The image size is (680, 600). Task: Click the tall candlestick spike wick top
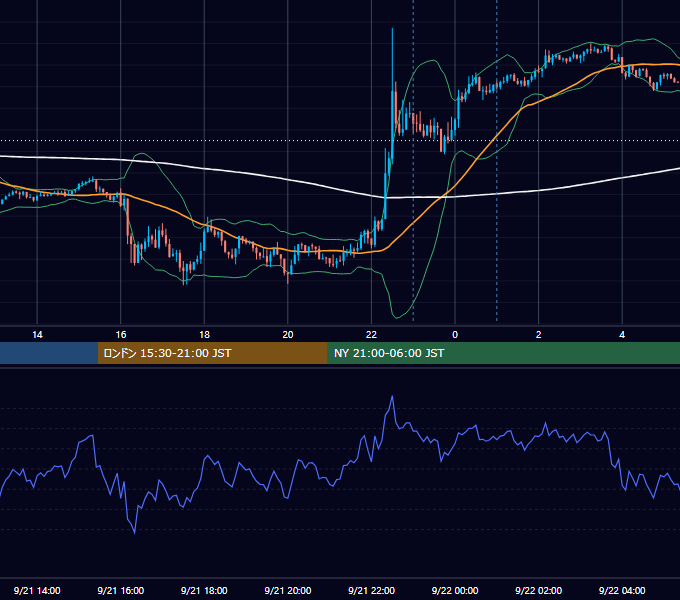point(392,29)
